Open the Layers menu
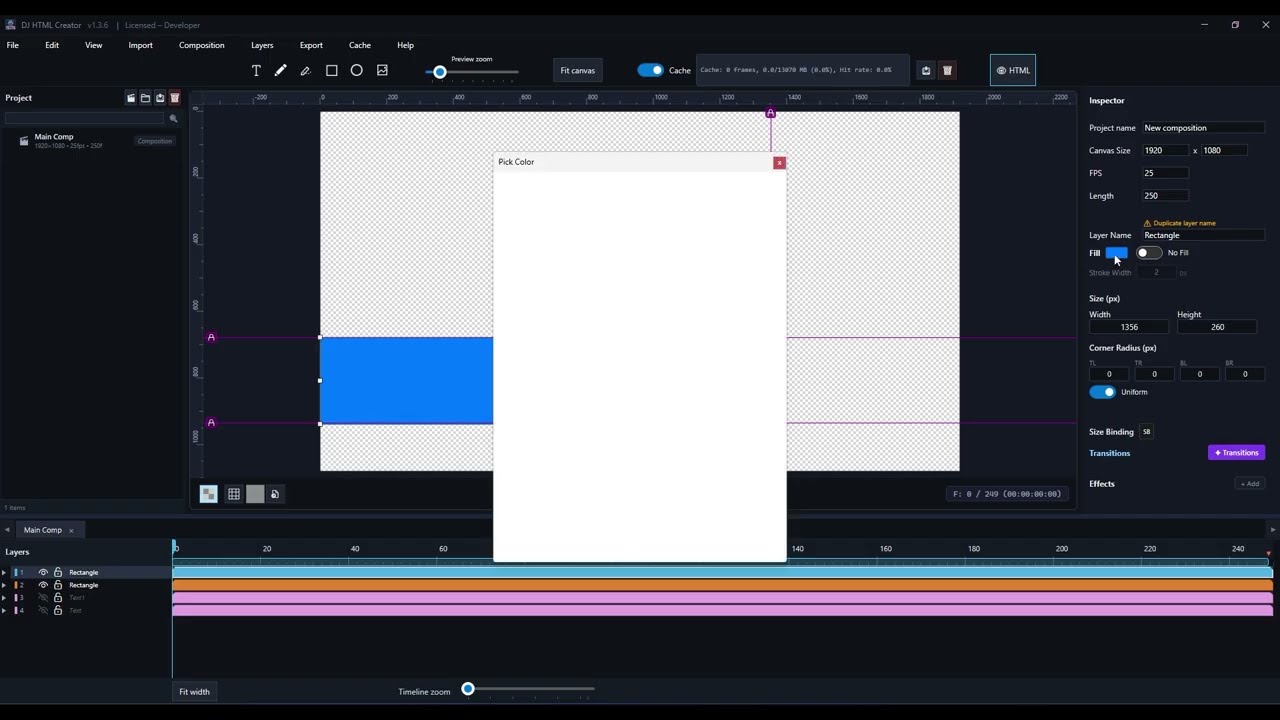This screenshot has height=720, width=1280. (262, 45)
